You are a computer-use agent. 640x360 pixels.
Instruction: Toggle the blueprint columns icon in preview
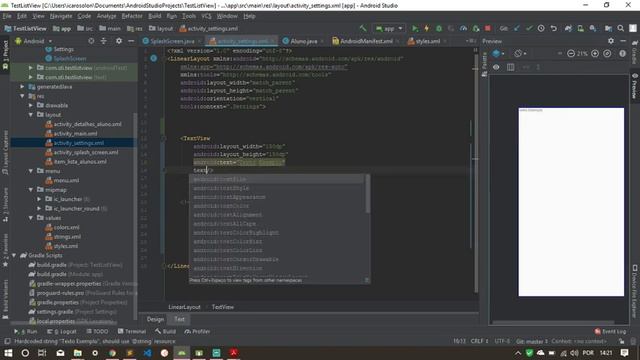pyautogui.click(x=510, y=67)
